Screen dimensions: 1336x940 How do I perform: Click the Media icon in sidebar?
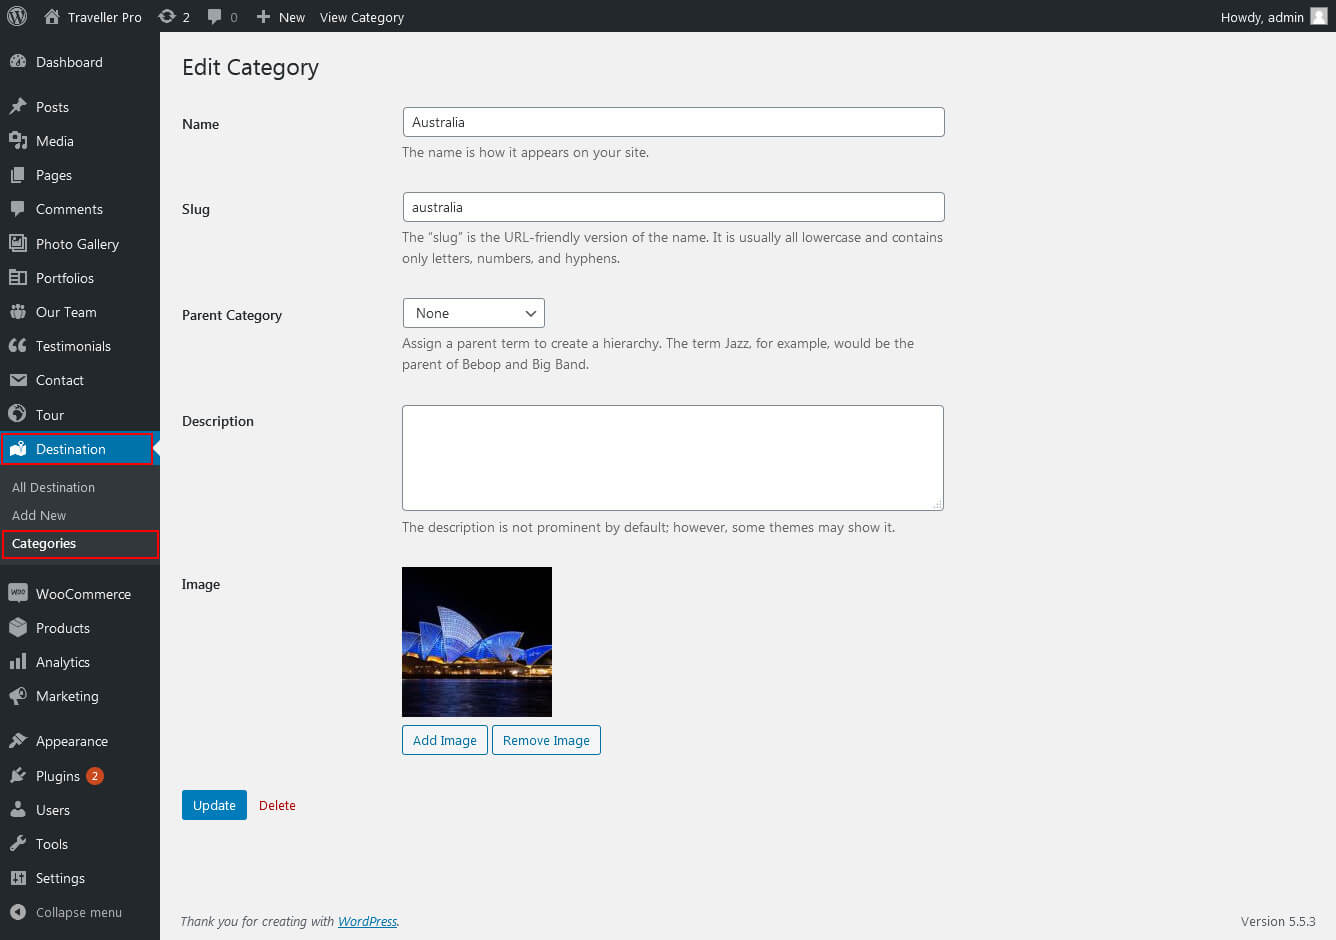[x=18, y=141]
